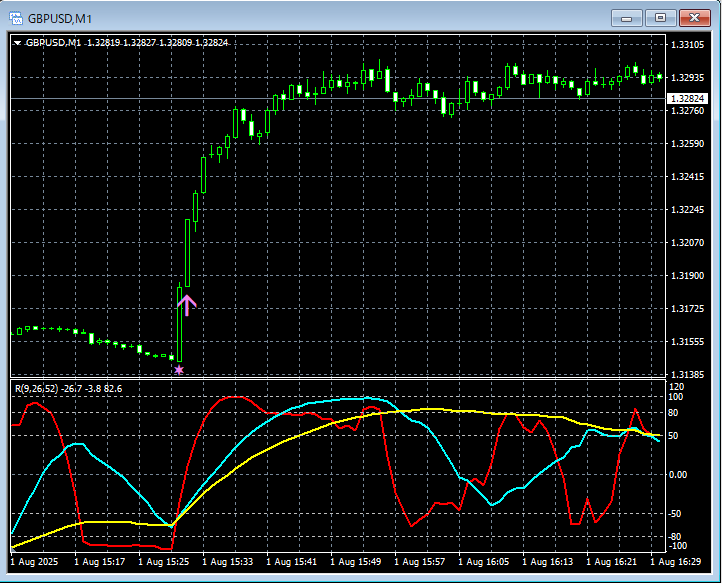Click the chart window icon in title bar
Image resolution: width=723 pixels, height=583 pixels.
pos(16,17)
